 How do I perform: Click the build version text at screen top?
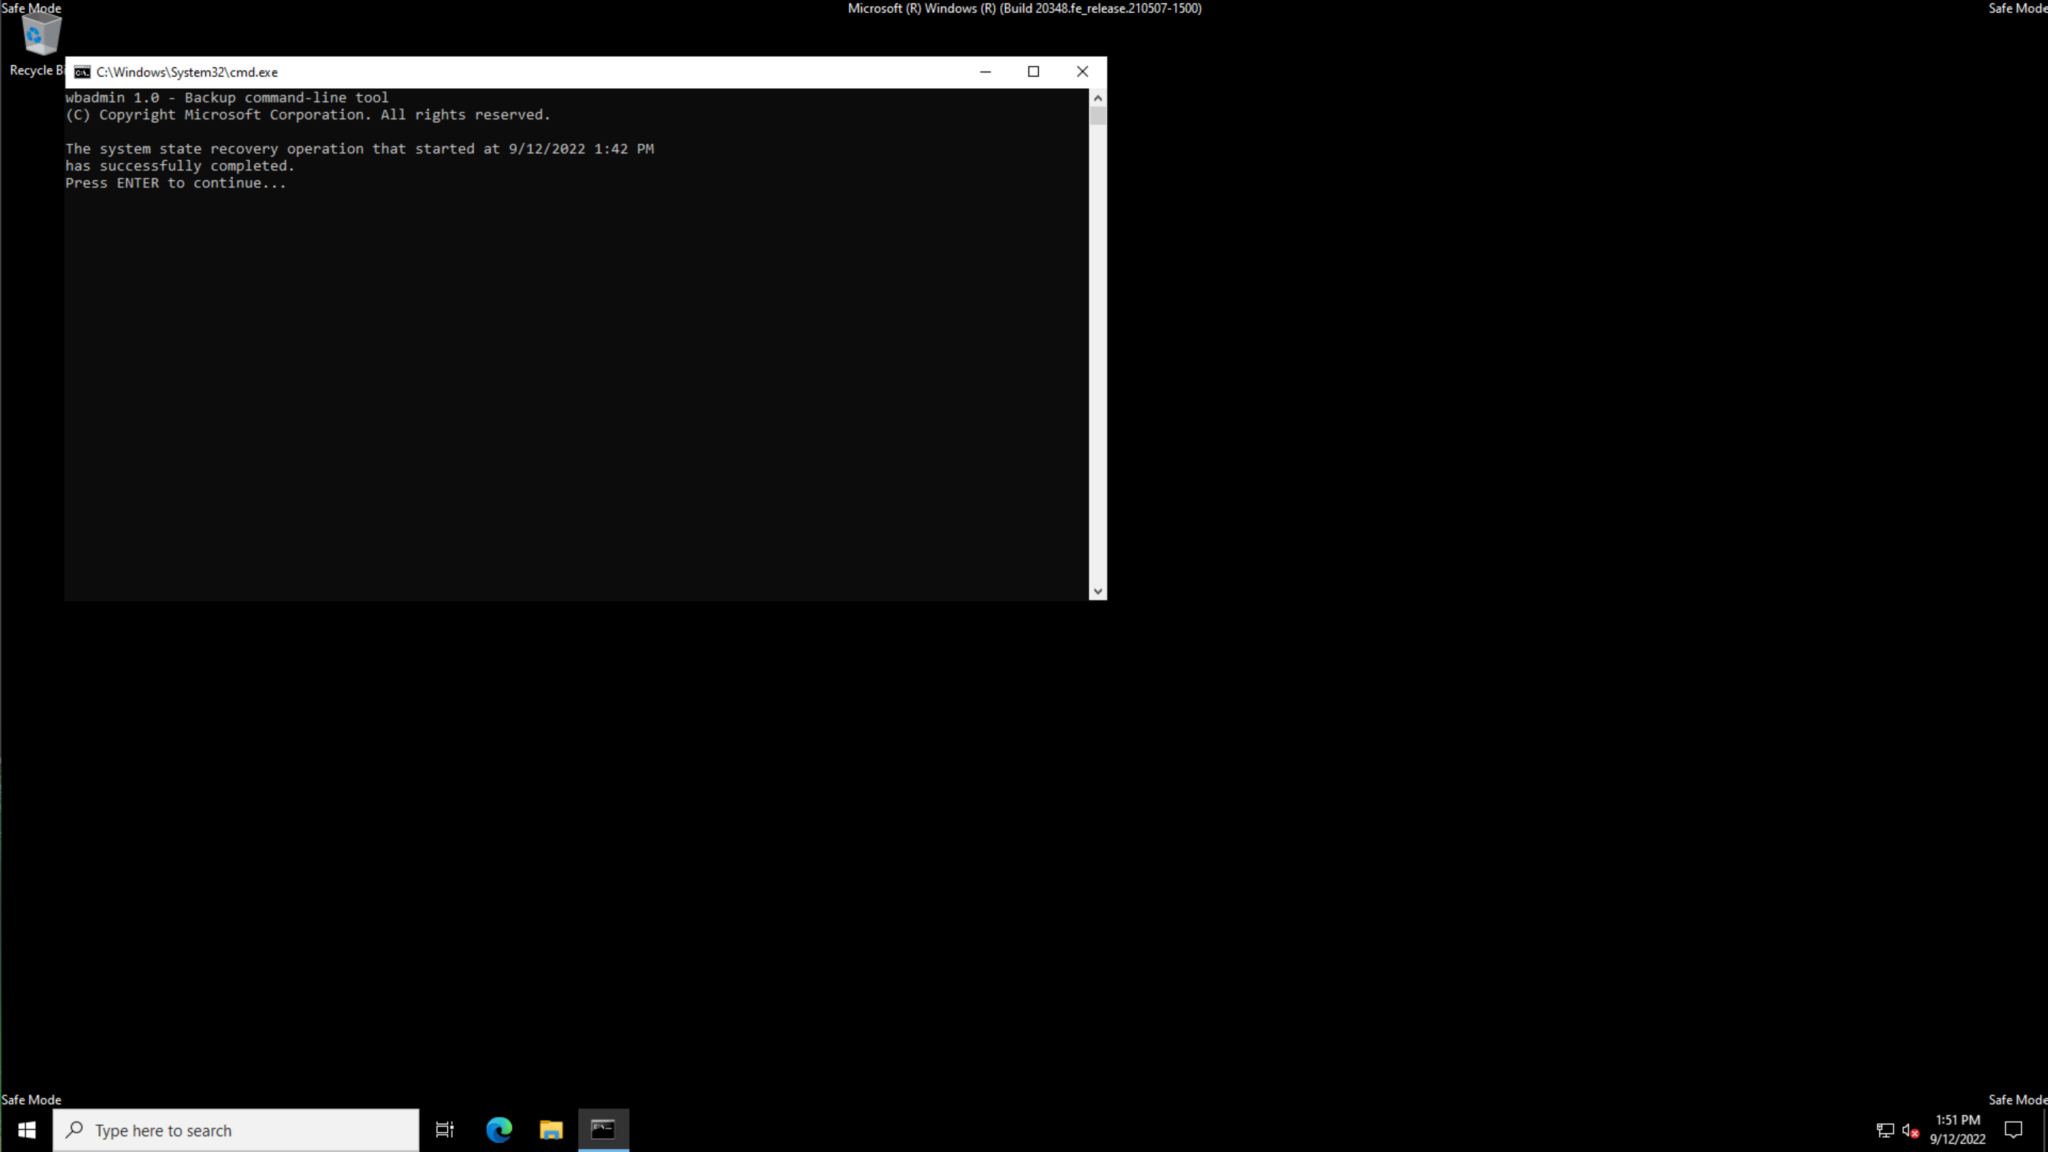click(1023, 8)
